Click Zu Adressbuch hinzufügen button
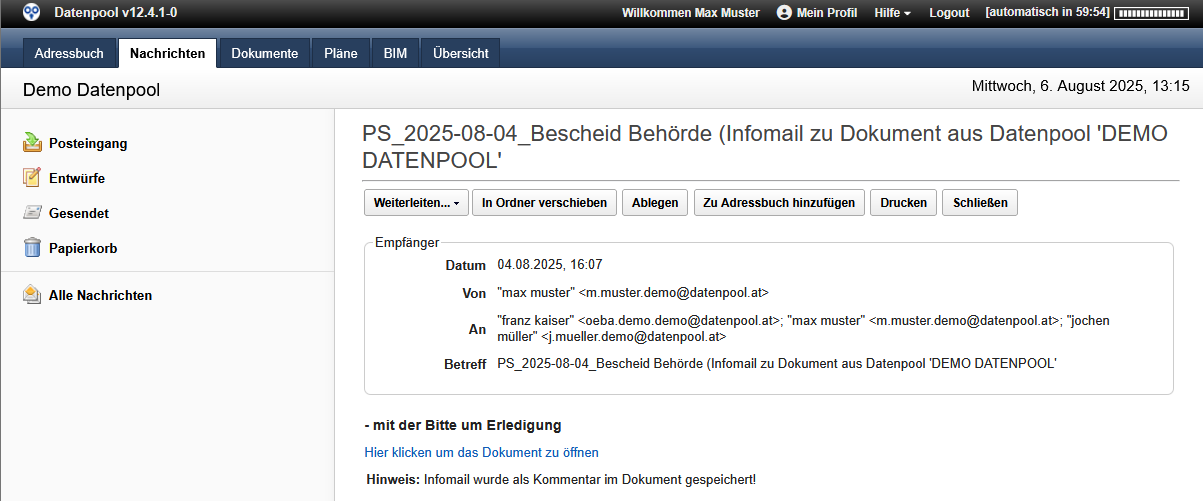Image resolution: width=1203 pixels, height=501 pixels. tap(779, 202)
